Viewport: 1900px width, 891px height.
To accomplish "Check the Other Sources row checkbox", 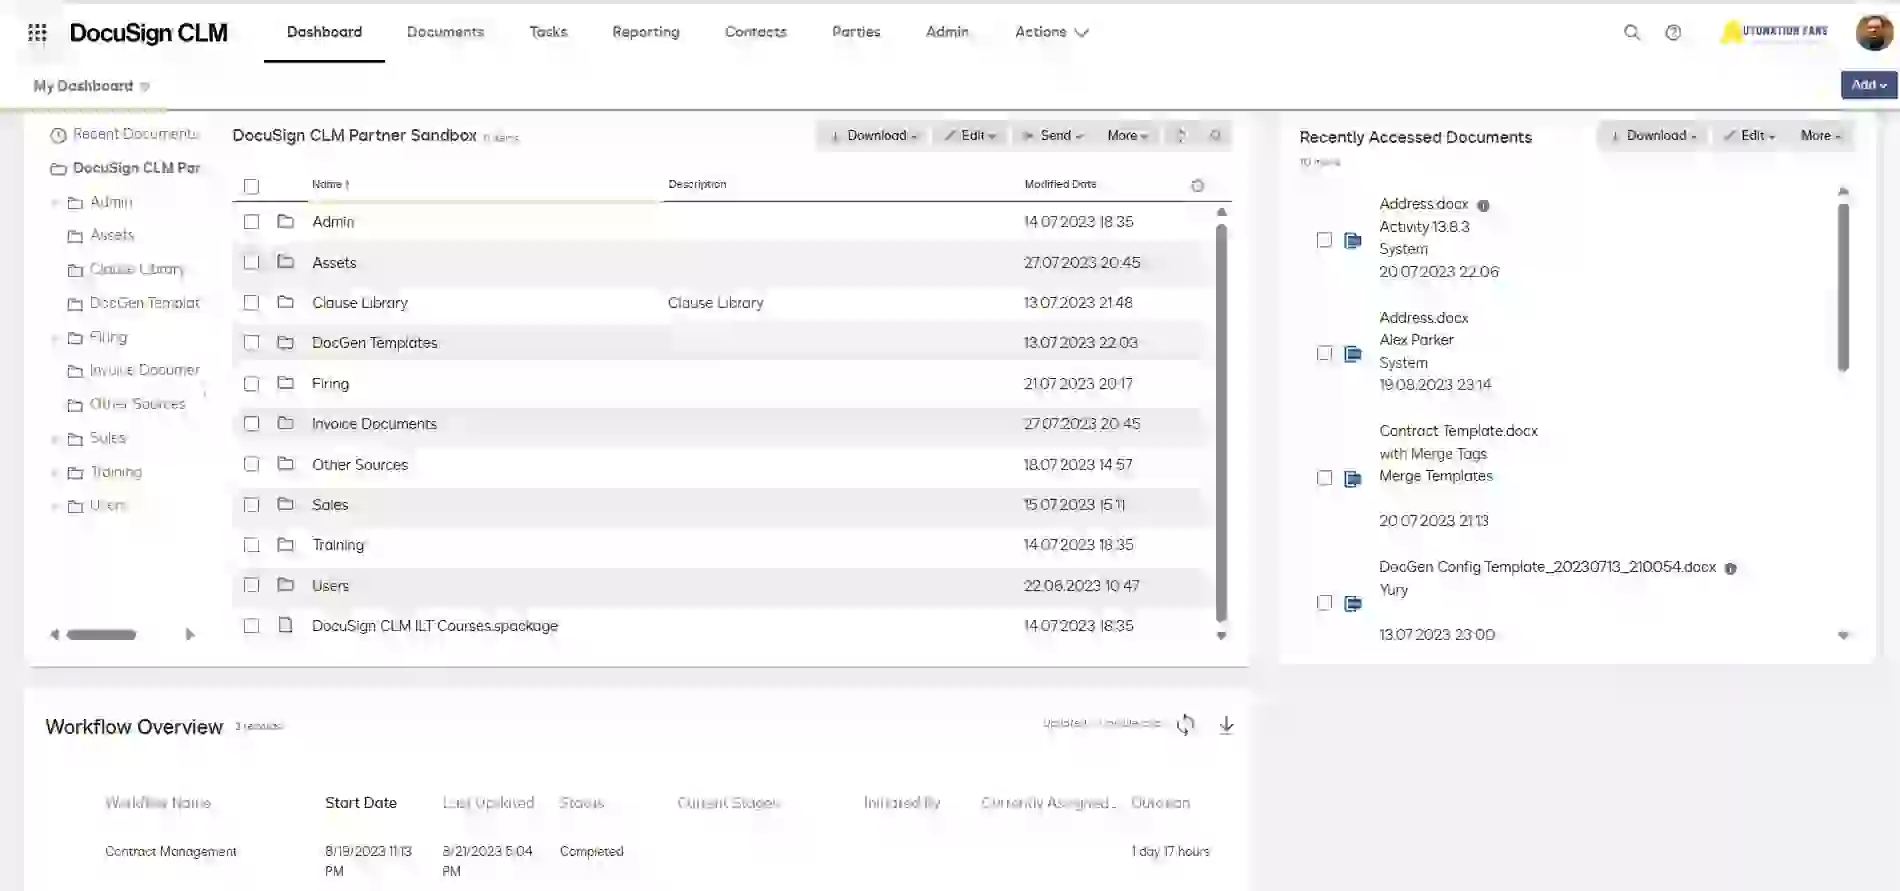I will (x=251, y=464).
